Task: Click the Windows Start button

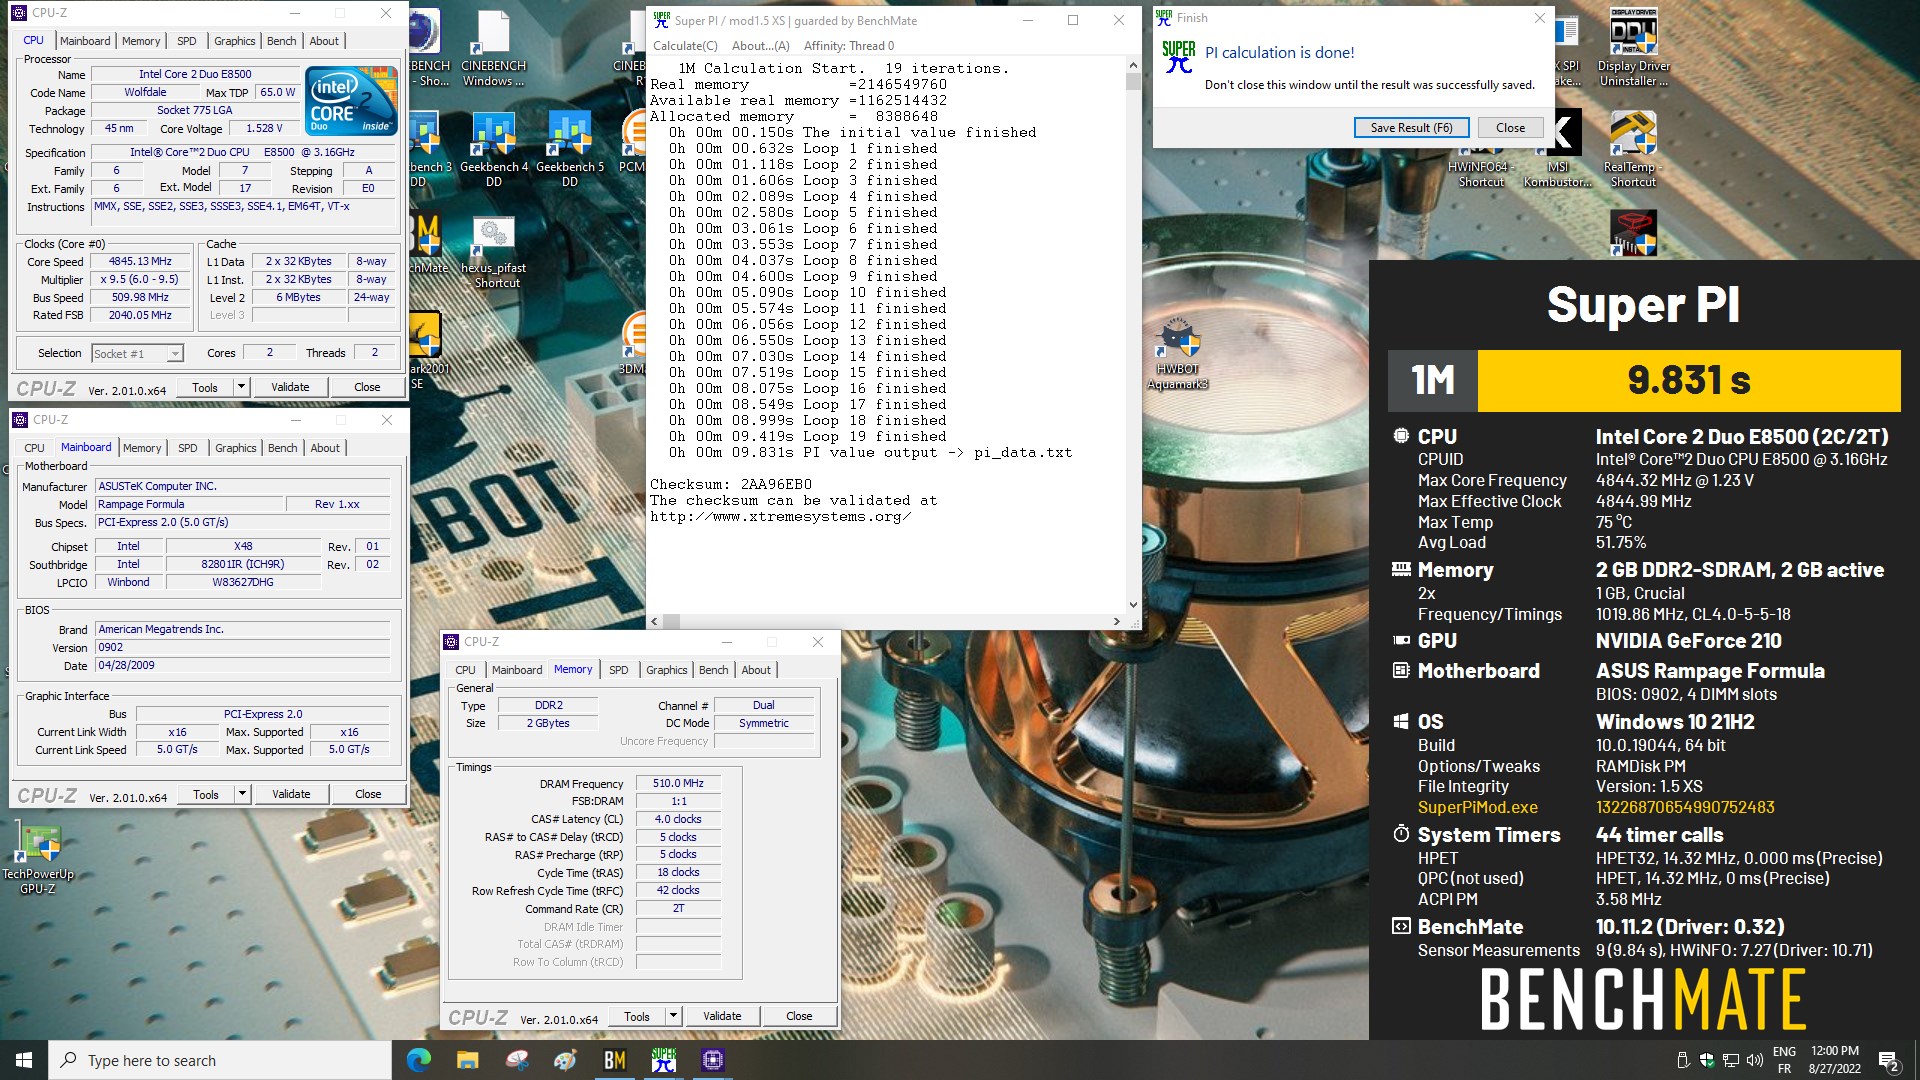Action: [x=24, y=1060]
